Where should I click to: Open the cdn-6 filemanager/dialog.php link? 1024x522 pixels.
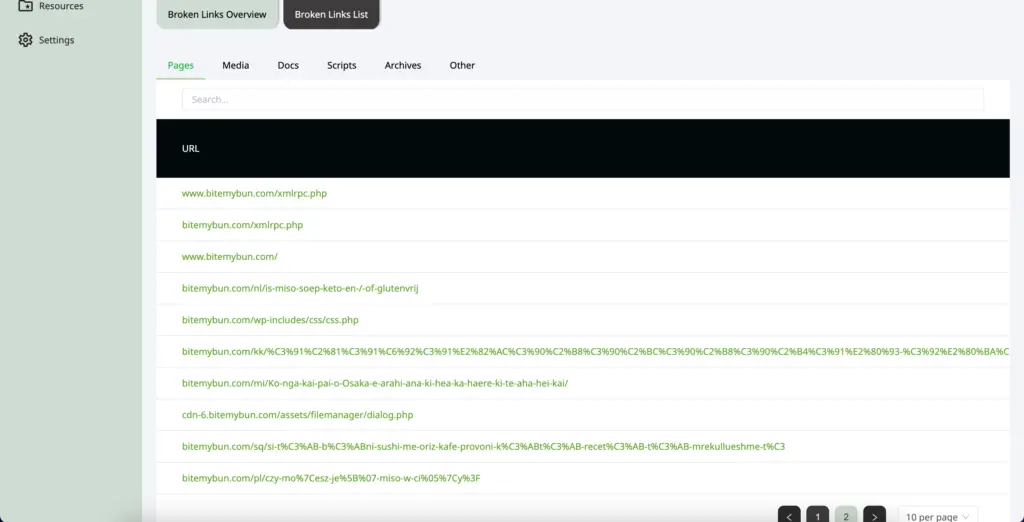(297, 415)
